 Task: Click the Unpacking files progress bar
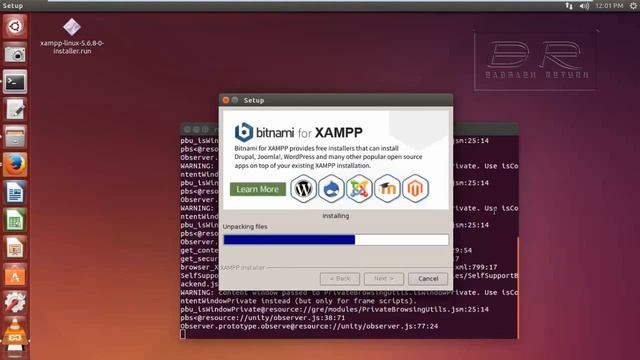tap(336, 240)
